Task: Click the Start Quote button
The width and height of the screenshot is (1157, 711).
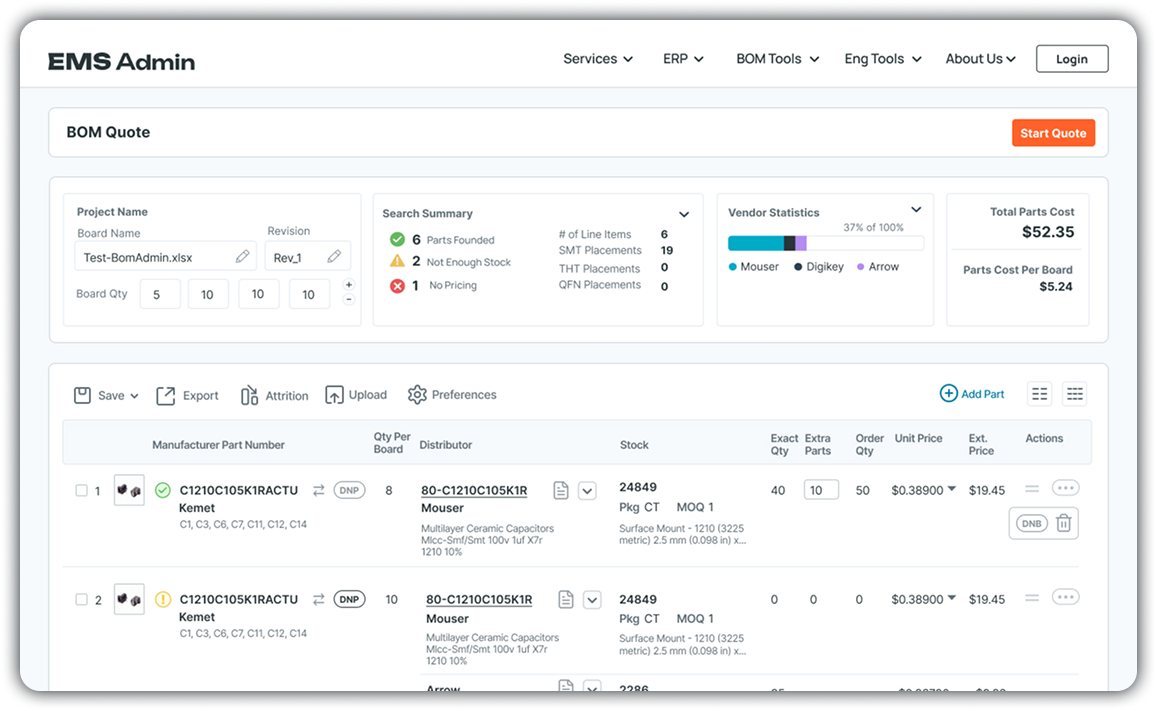Action: pos(1053,133)
